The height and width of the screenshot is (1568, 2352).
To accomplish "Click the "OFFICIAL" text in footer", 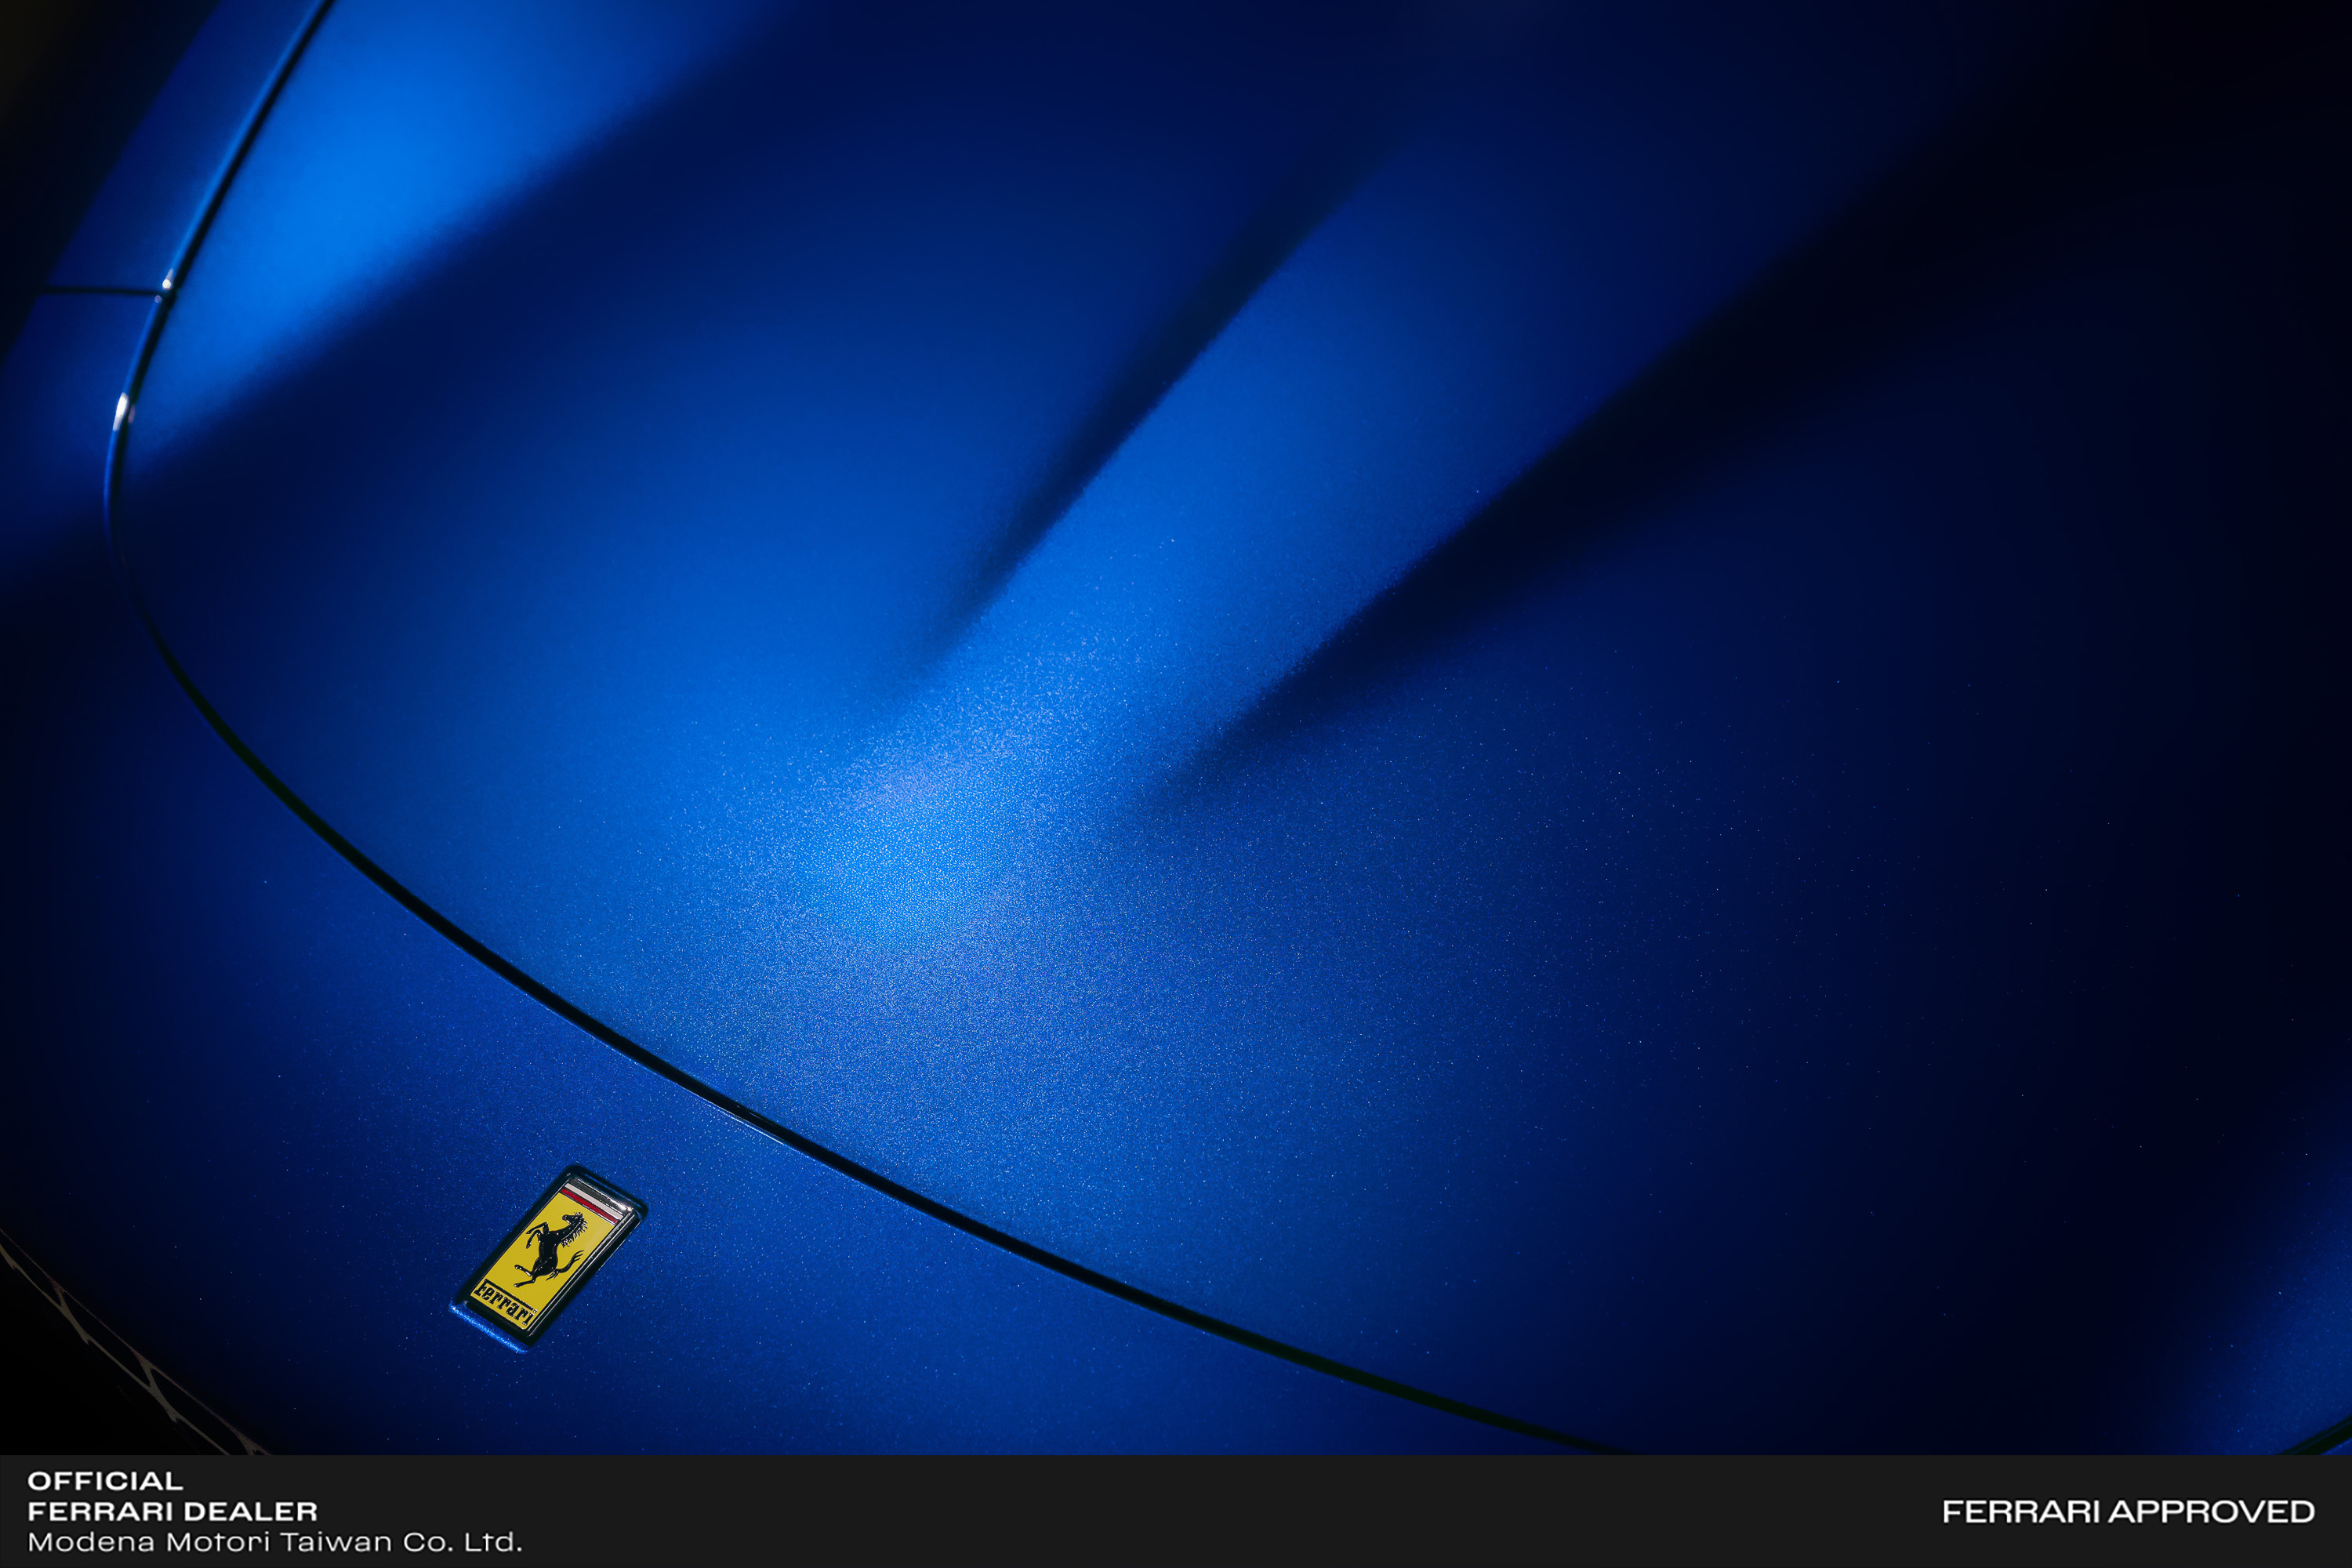I will [x=105, y=1481].
